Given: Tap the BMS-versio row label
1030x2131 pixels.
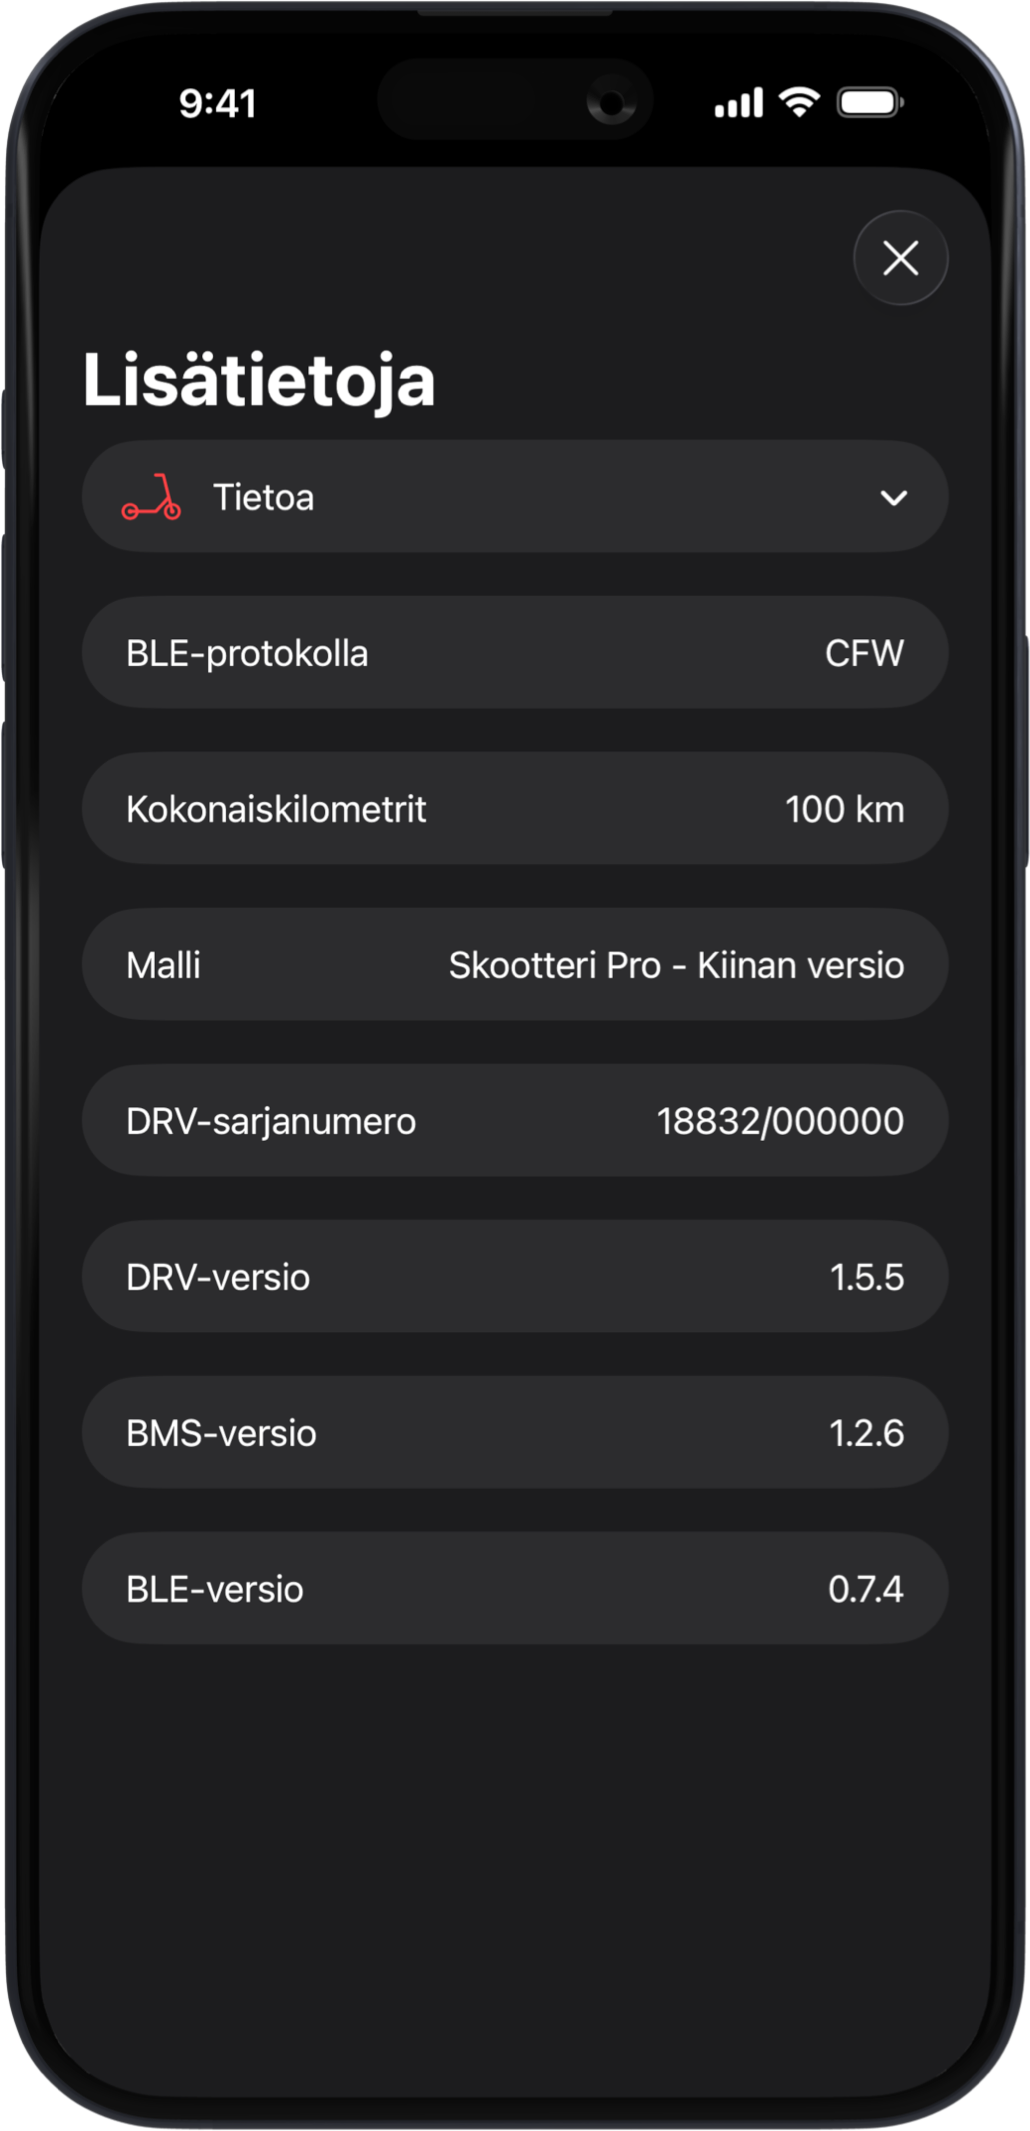Looking at the screenshot, I should coord(221,1434).
